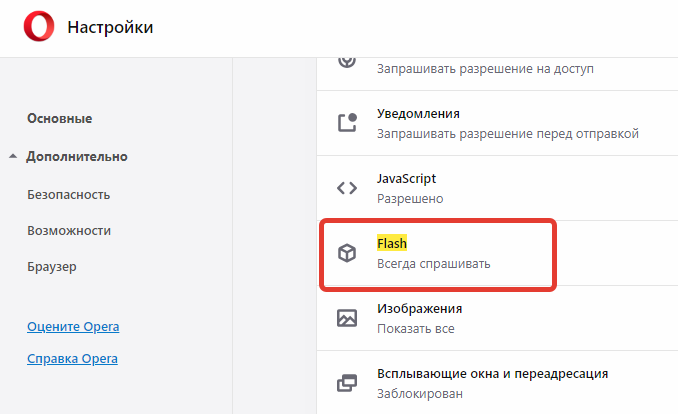The width and height of the screenshot is (678, 414).
Task: Click the Flash cube icon
Action: [x=347, y=253]
